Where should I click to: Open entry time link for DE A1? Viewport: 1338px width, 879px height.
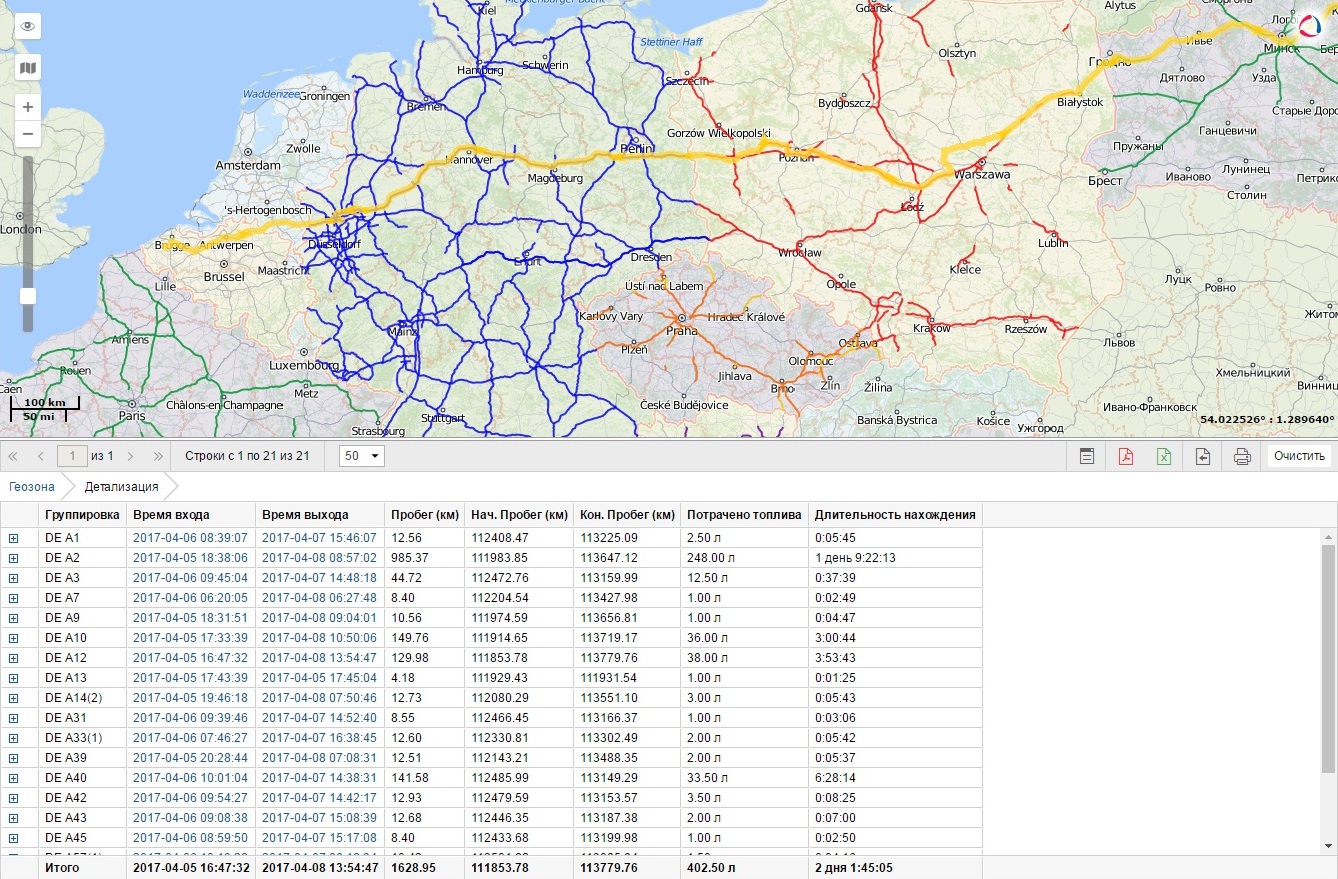189,538
